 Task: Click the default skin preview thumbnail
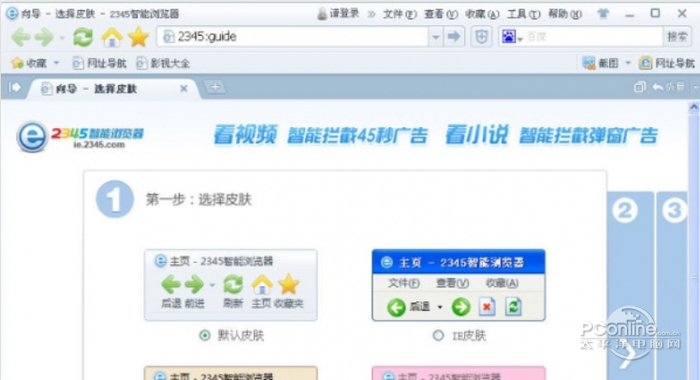231,285
